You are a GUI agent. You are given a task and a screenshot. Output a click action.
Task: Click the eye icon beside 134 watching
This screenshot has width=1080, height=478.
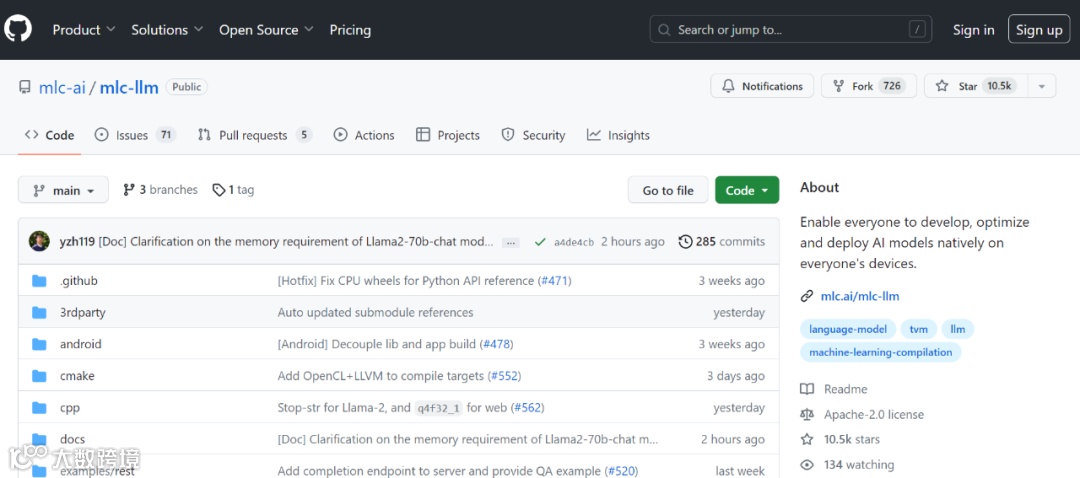[807, 465]
